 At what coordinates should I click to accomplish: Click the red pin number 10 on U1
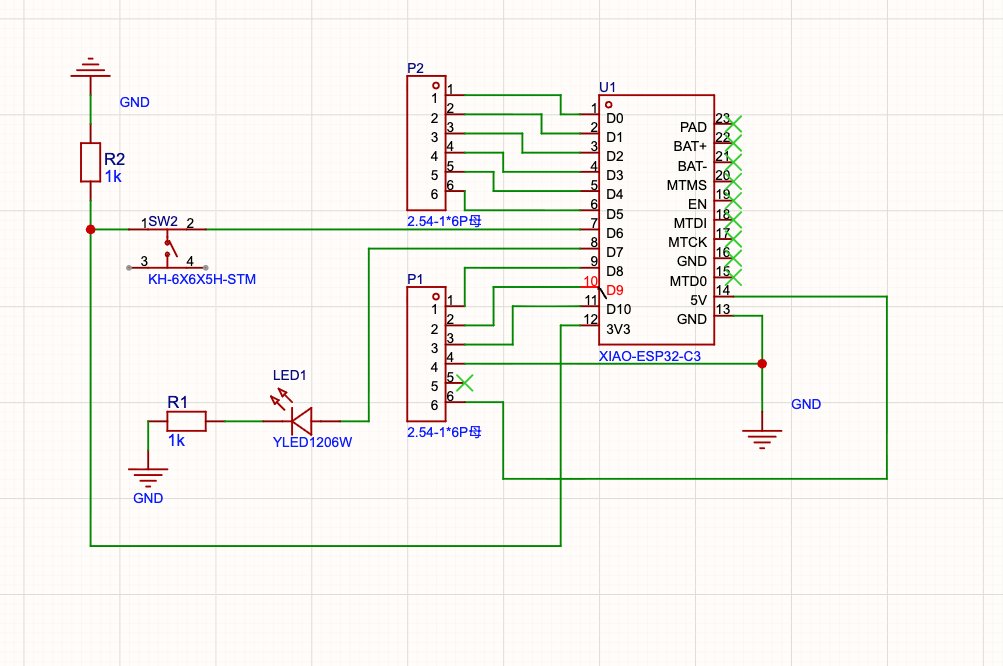[590, 281]
